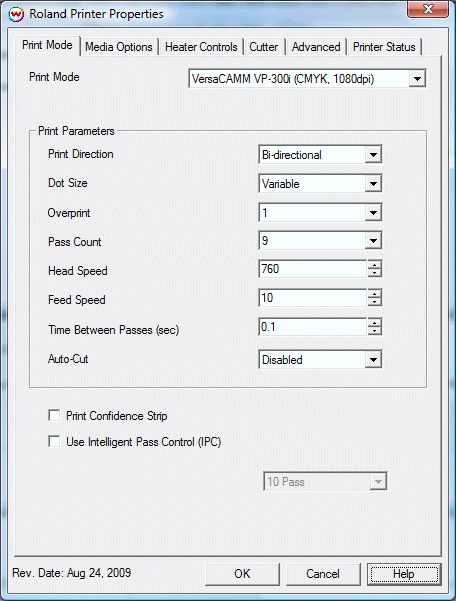Increase Feed Speed with up arrow
456x601 pixels.
coord(374,294)
